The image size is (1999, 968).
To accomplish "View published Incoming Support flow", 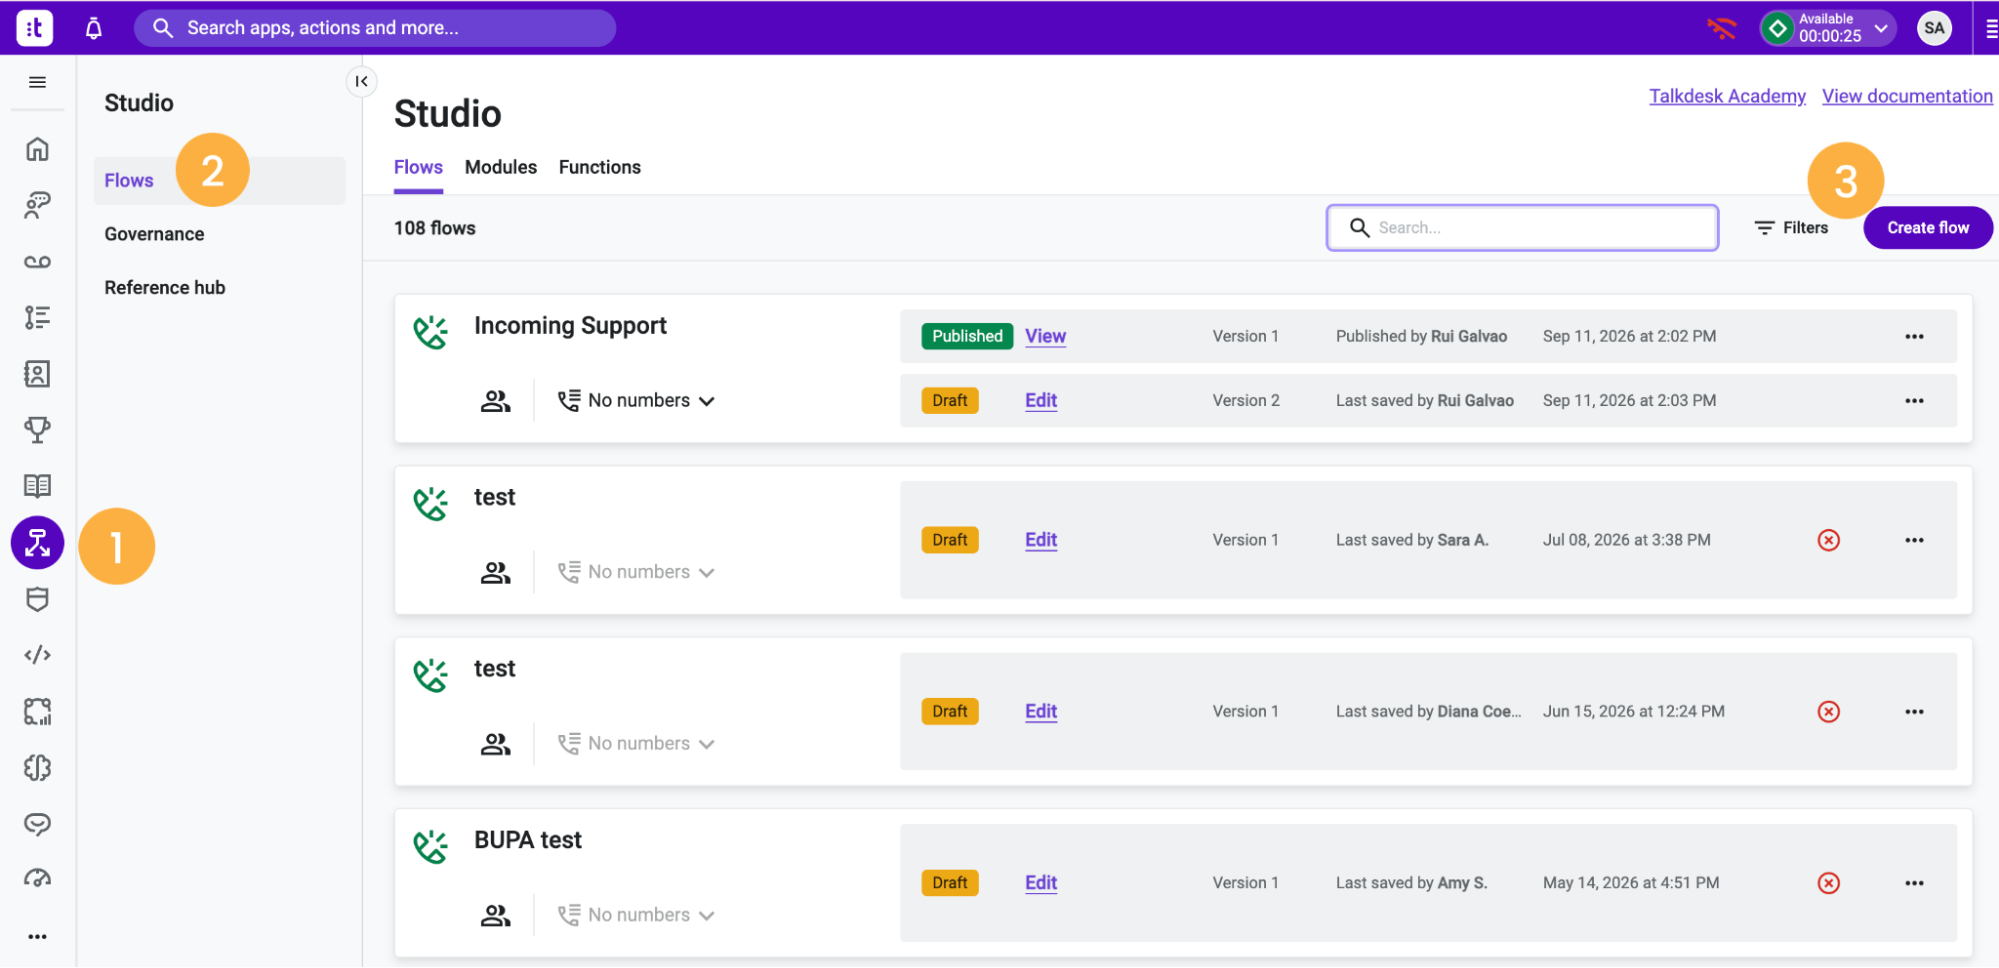I will tap(1045, 336).
